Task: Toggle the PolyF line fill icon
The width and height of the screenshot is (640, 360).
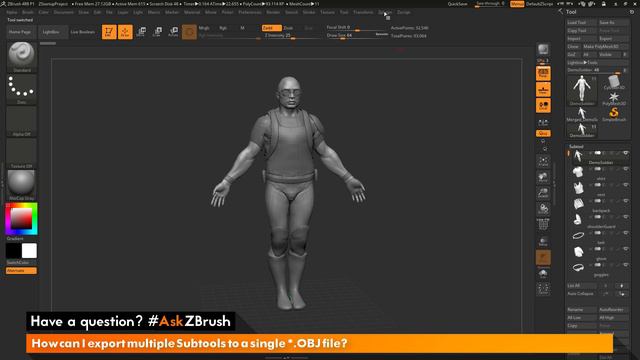Action: tap(543, 224)
